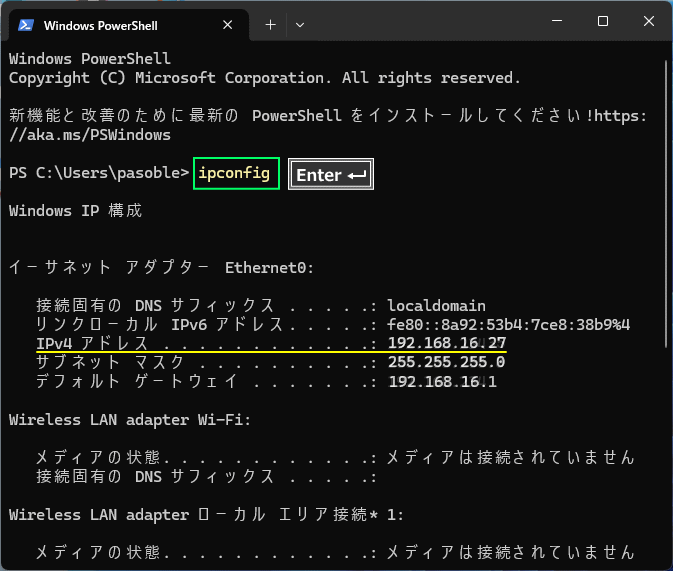Click the heading Windows IP 構成
This screenshot has height=571, width=673.
point(75,211)
